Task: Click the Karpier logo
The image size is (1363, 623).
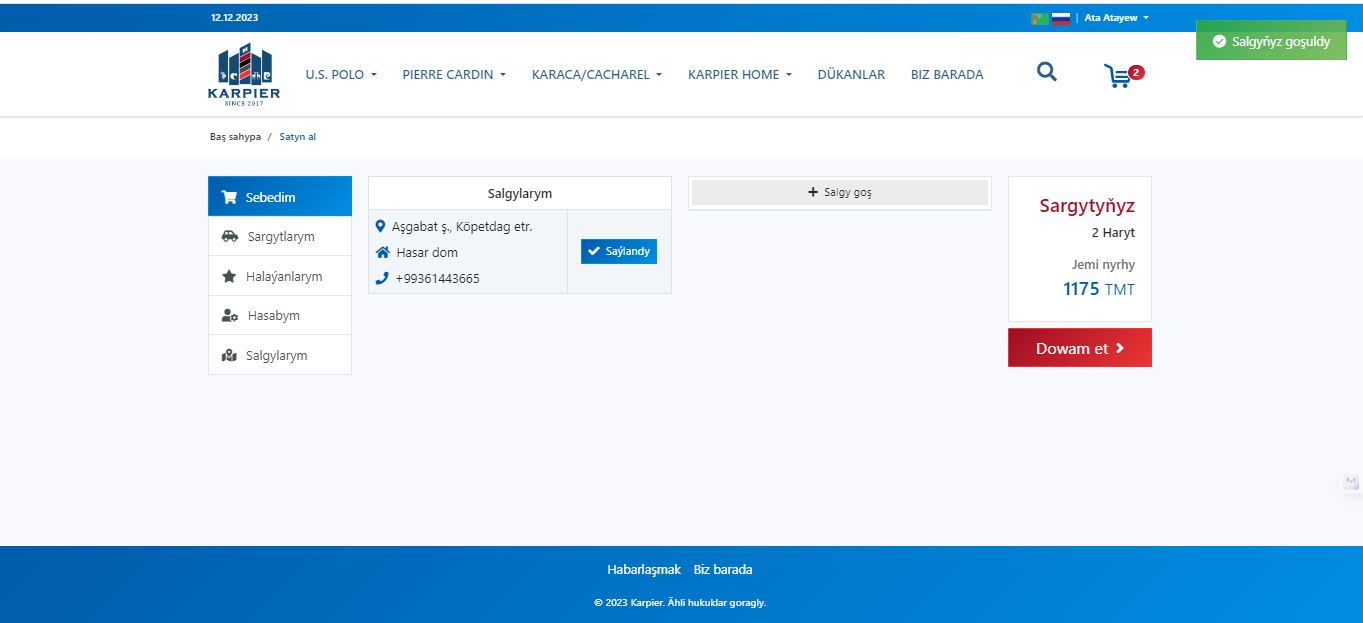Action: tap(244, 75)
